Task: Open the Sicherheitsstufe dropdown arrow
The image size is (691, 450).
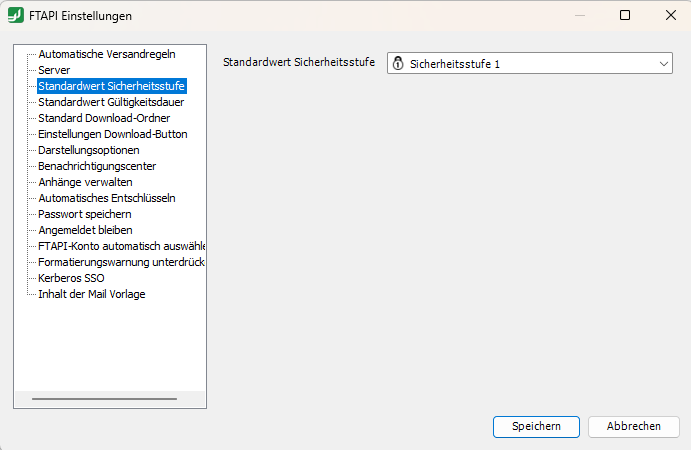Action: [x=665, y=64]
